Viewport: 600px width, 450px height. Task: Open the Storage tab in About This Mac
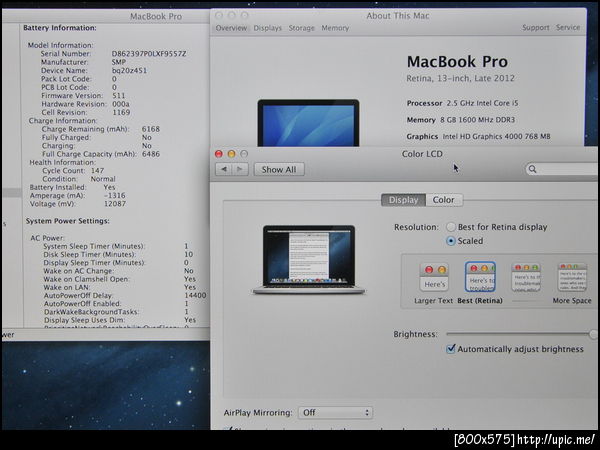302,28
